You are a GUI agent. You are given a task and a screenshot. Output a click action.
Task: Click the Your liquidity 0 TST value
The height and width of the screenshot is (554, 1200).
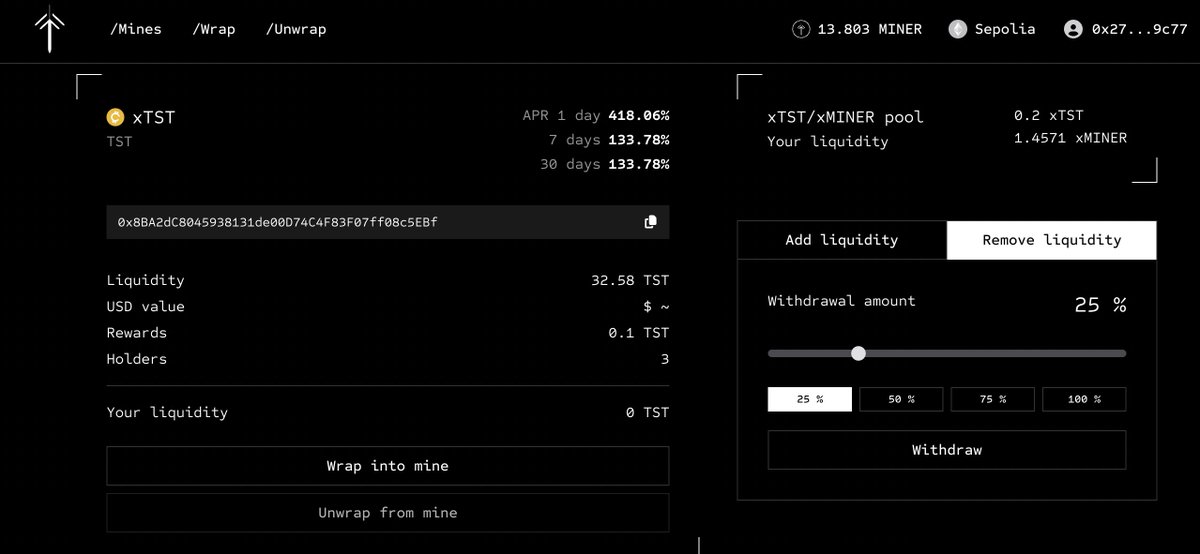(647, 412)
